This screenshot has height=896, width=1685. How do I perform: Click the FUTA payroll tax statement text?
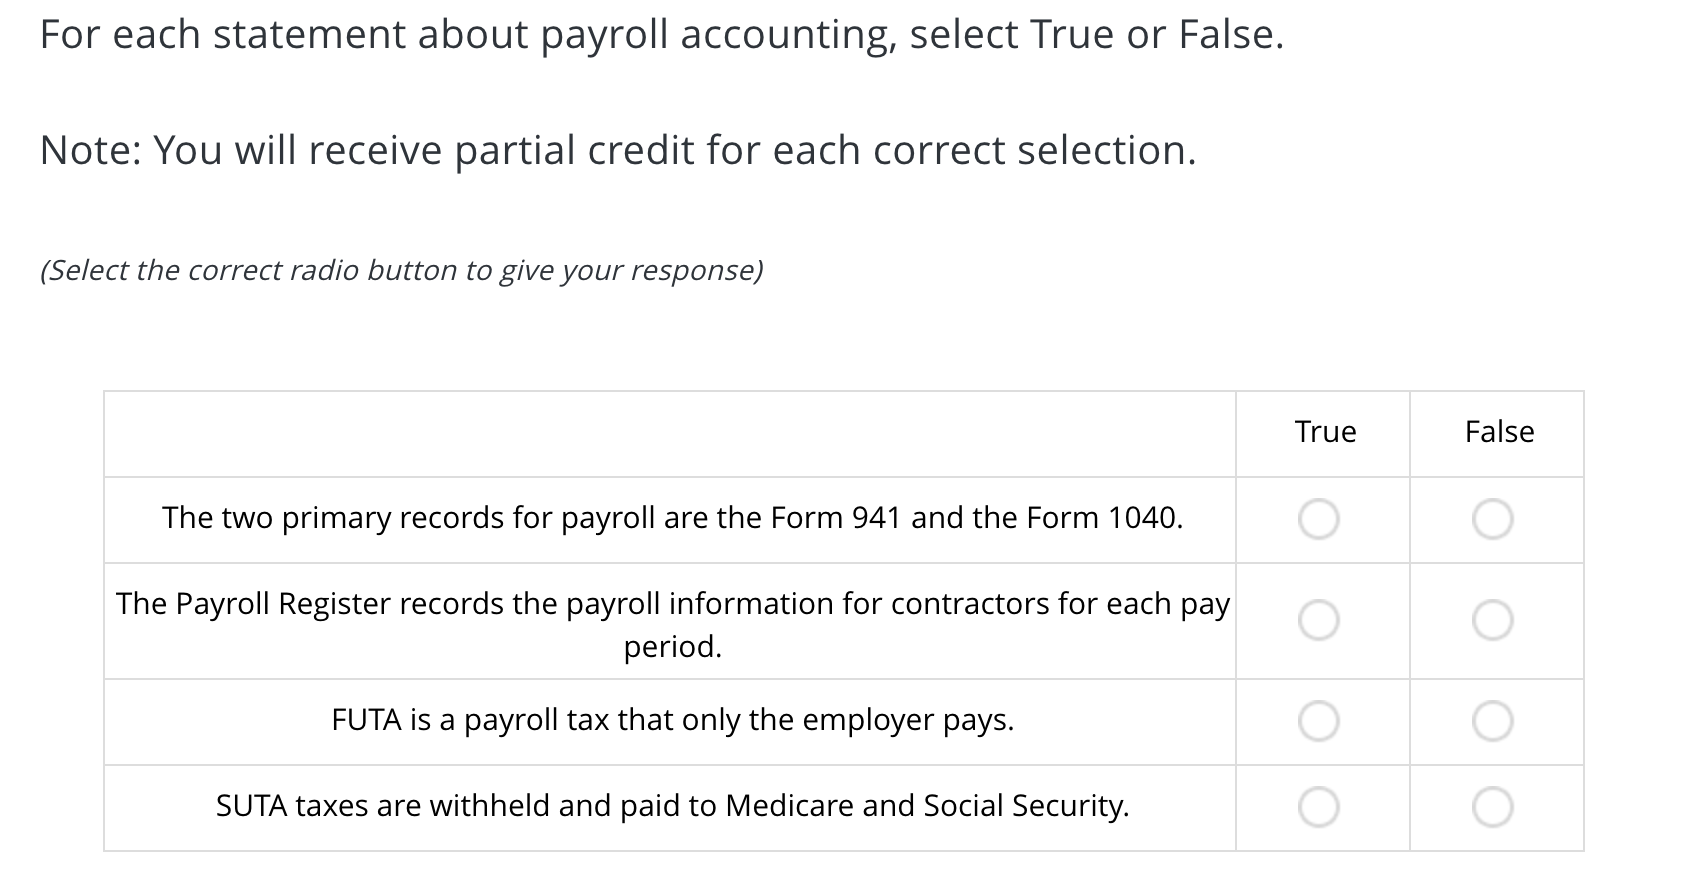(673, 719)
